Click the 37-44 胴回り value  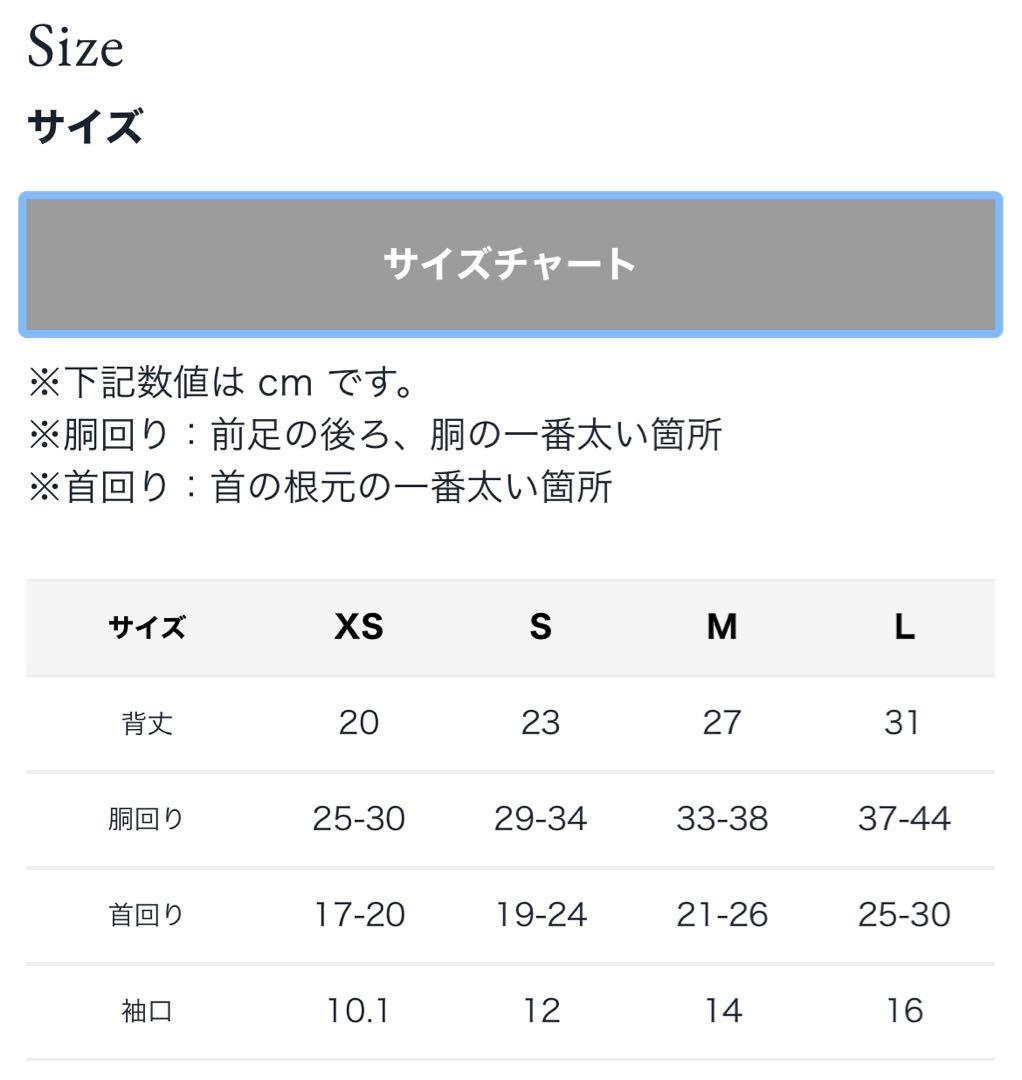coord(905,818)
